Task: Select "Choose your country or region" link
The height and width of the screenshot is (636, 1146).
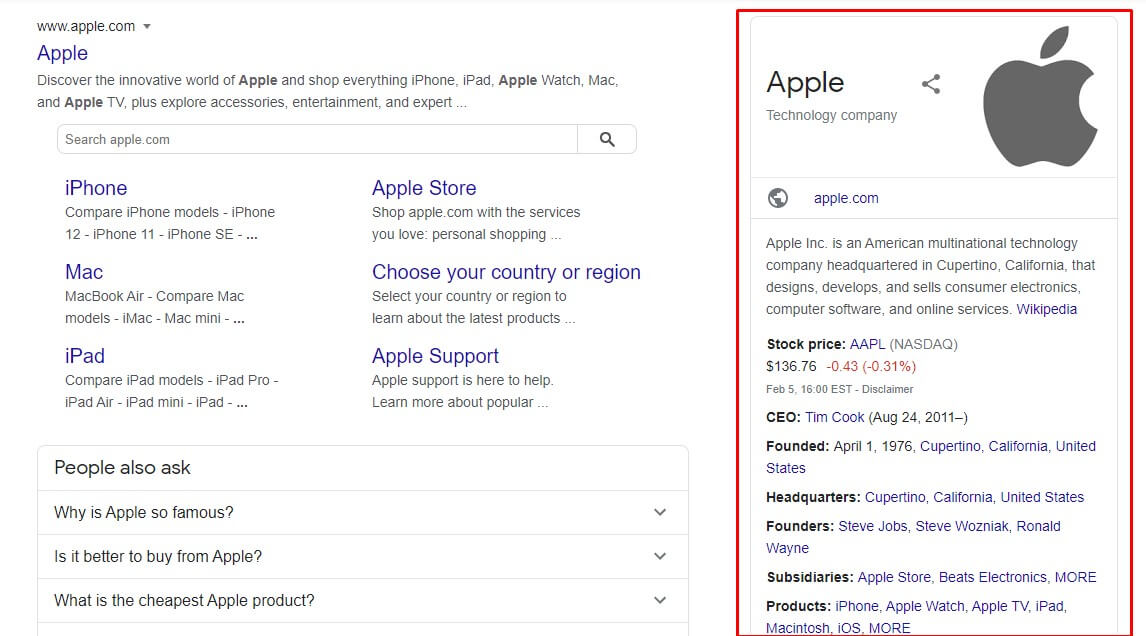Action: pos(506,272)
